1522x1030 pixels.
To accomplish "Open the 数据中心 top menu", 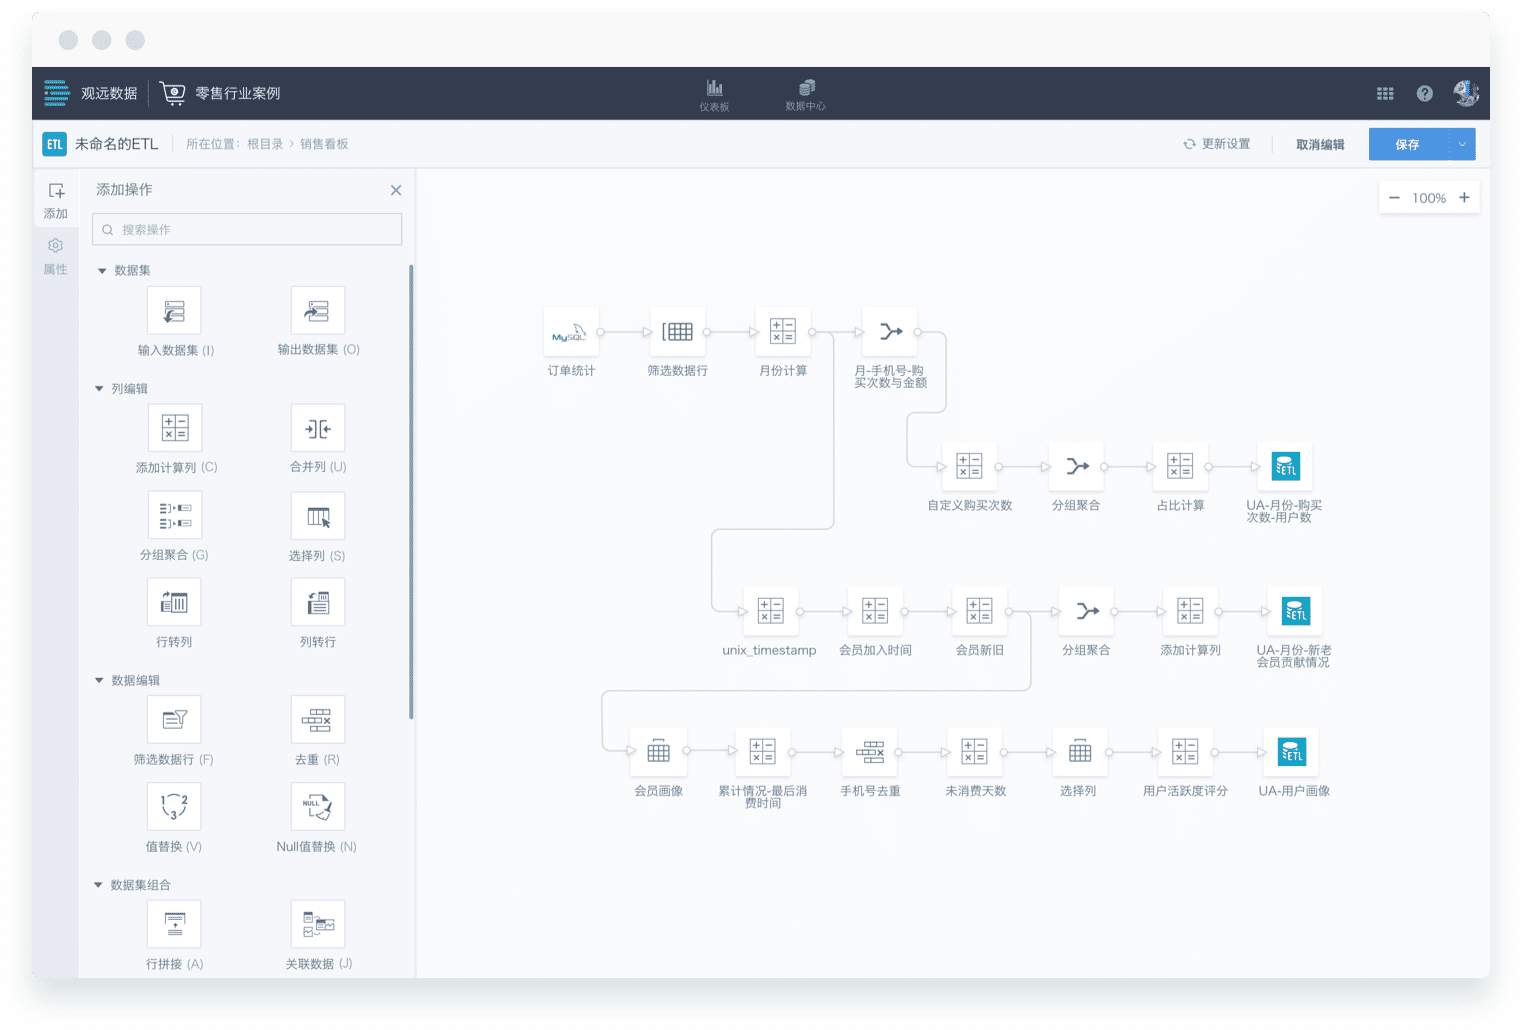I will click(805, 95).
